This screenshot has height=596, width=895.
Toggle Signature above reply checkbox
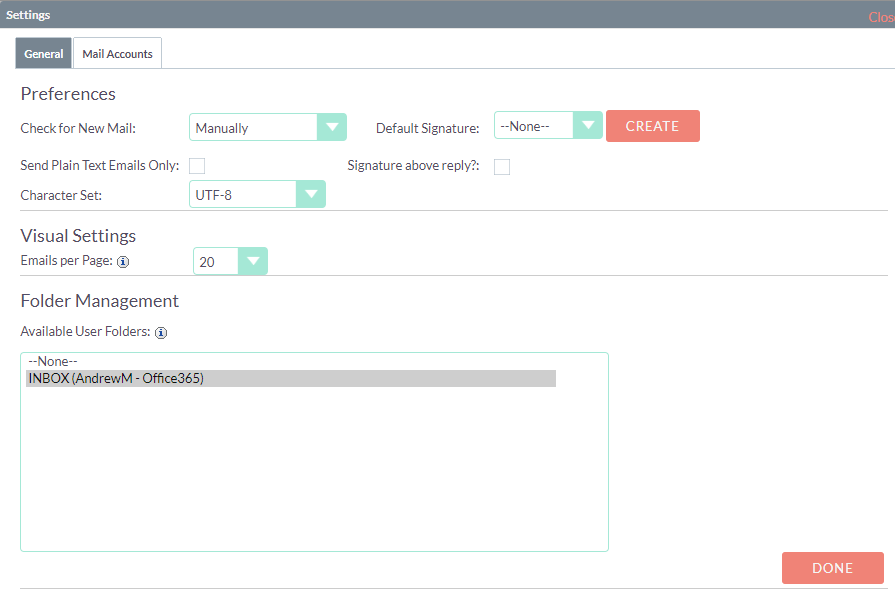pos(502,167)
